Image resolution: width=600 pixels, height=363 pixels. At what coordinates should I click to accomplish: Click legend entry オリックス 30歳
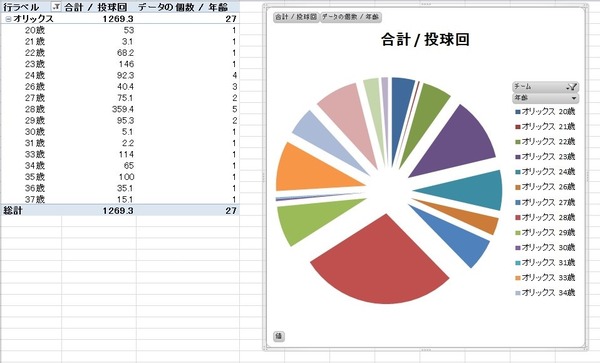point(545,247)
